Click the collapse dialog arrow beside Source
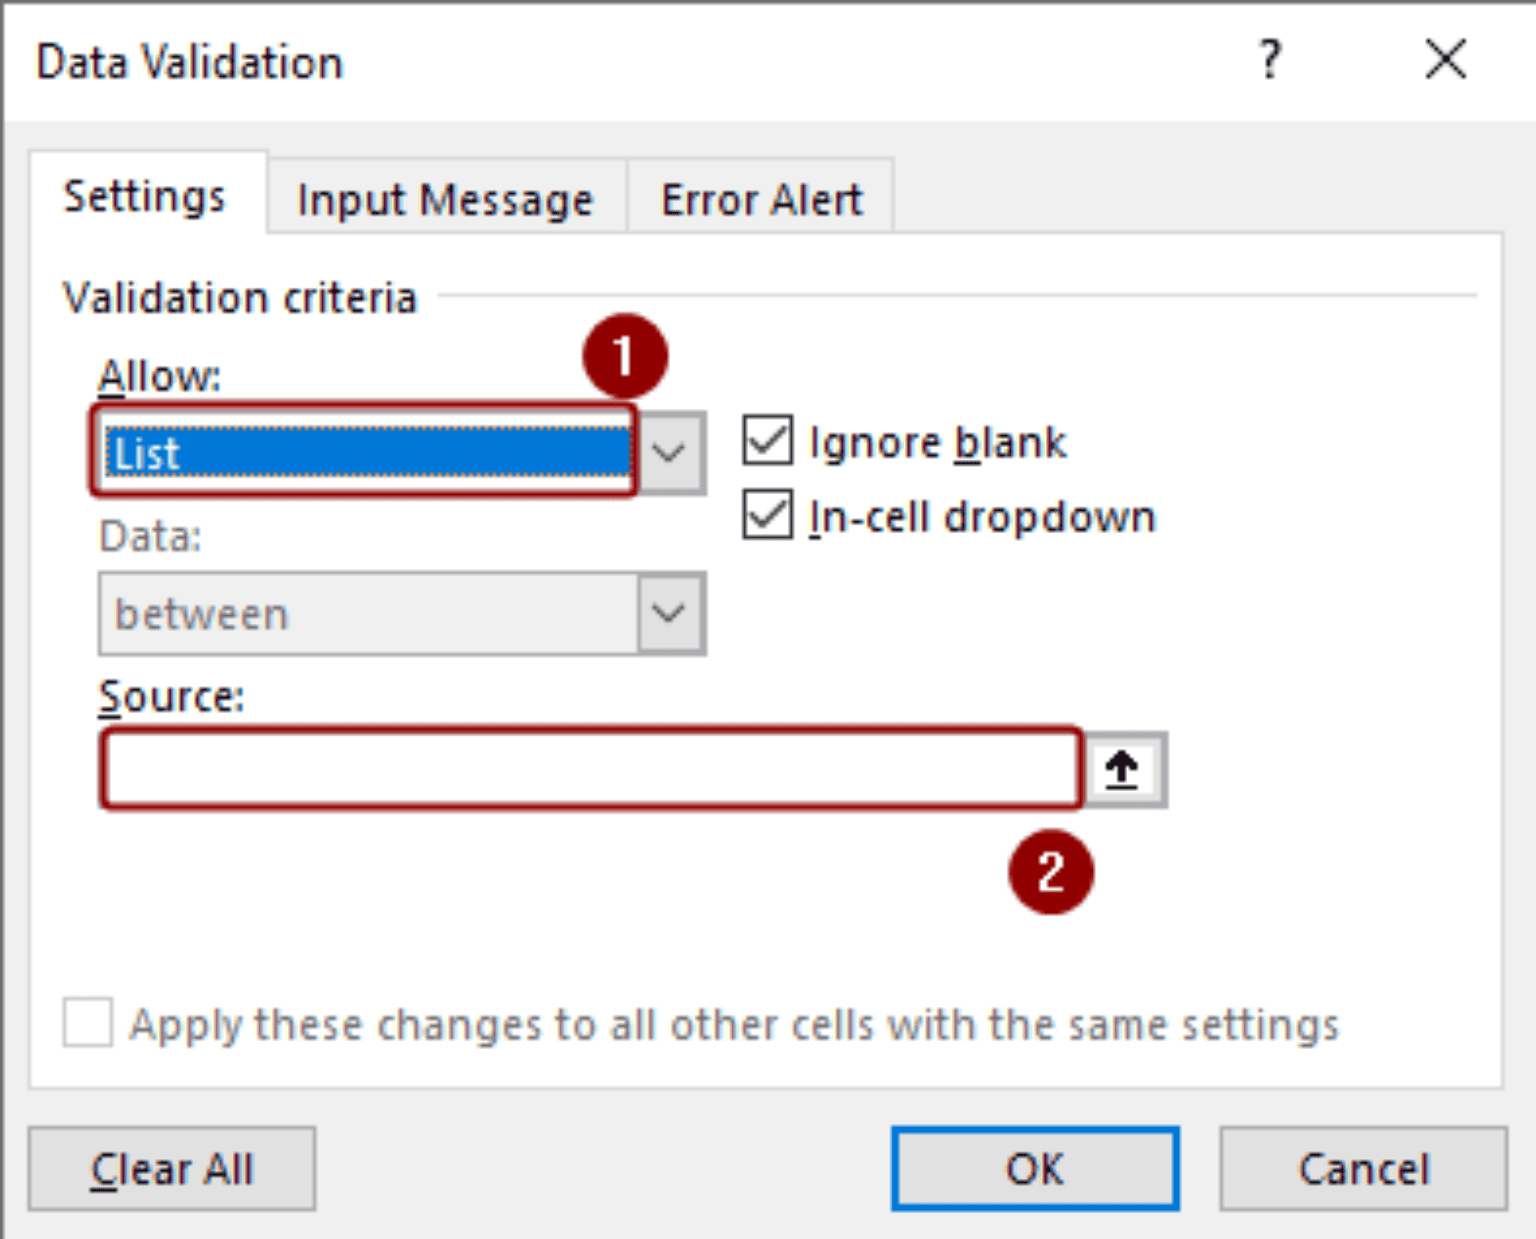This screenshot has height=1239, width=1536. [1123, 769]
